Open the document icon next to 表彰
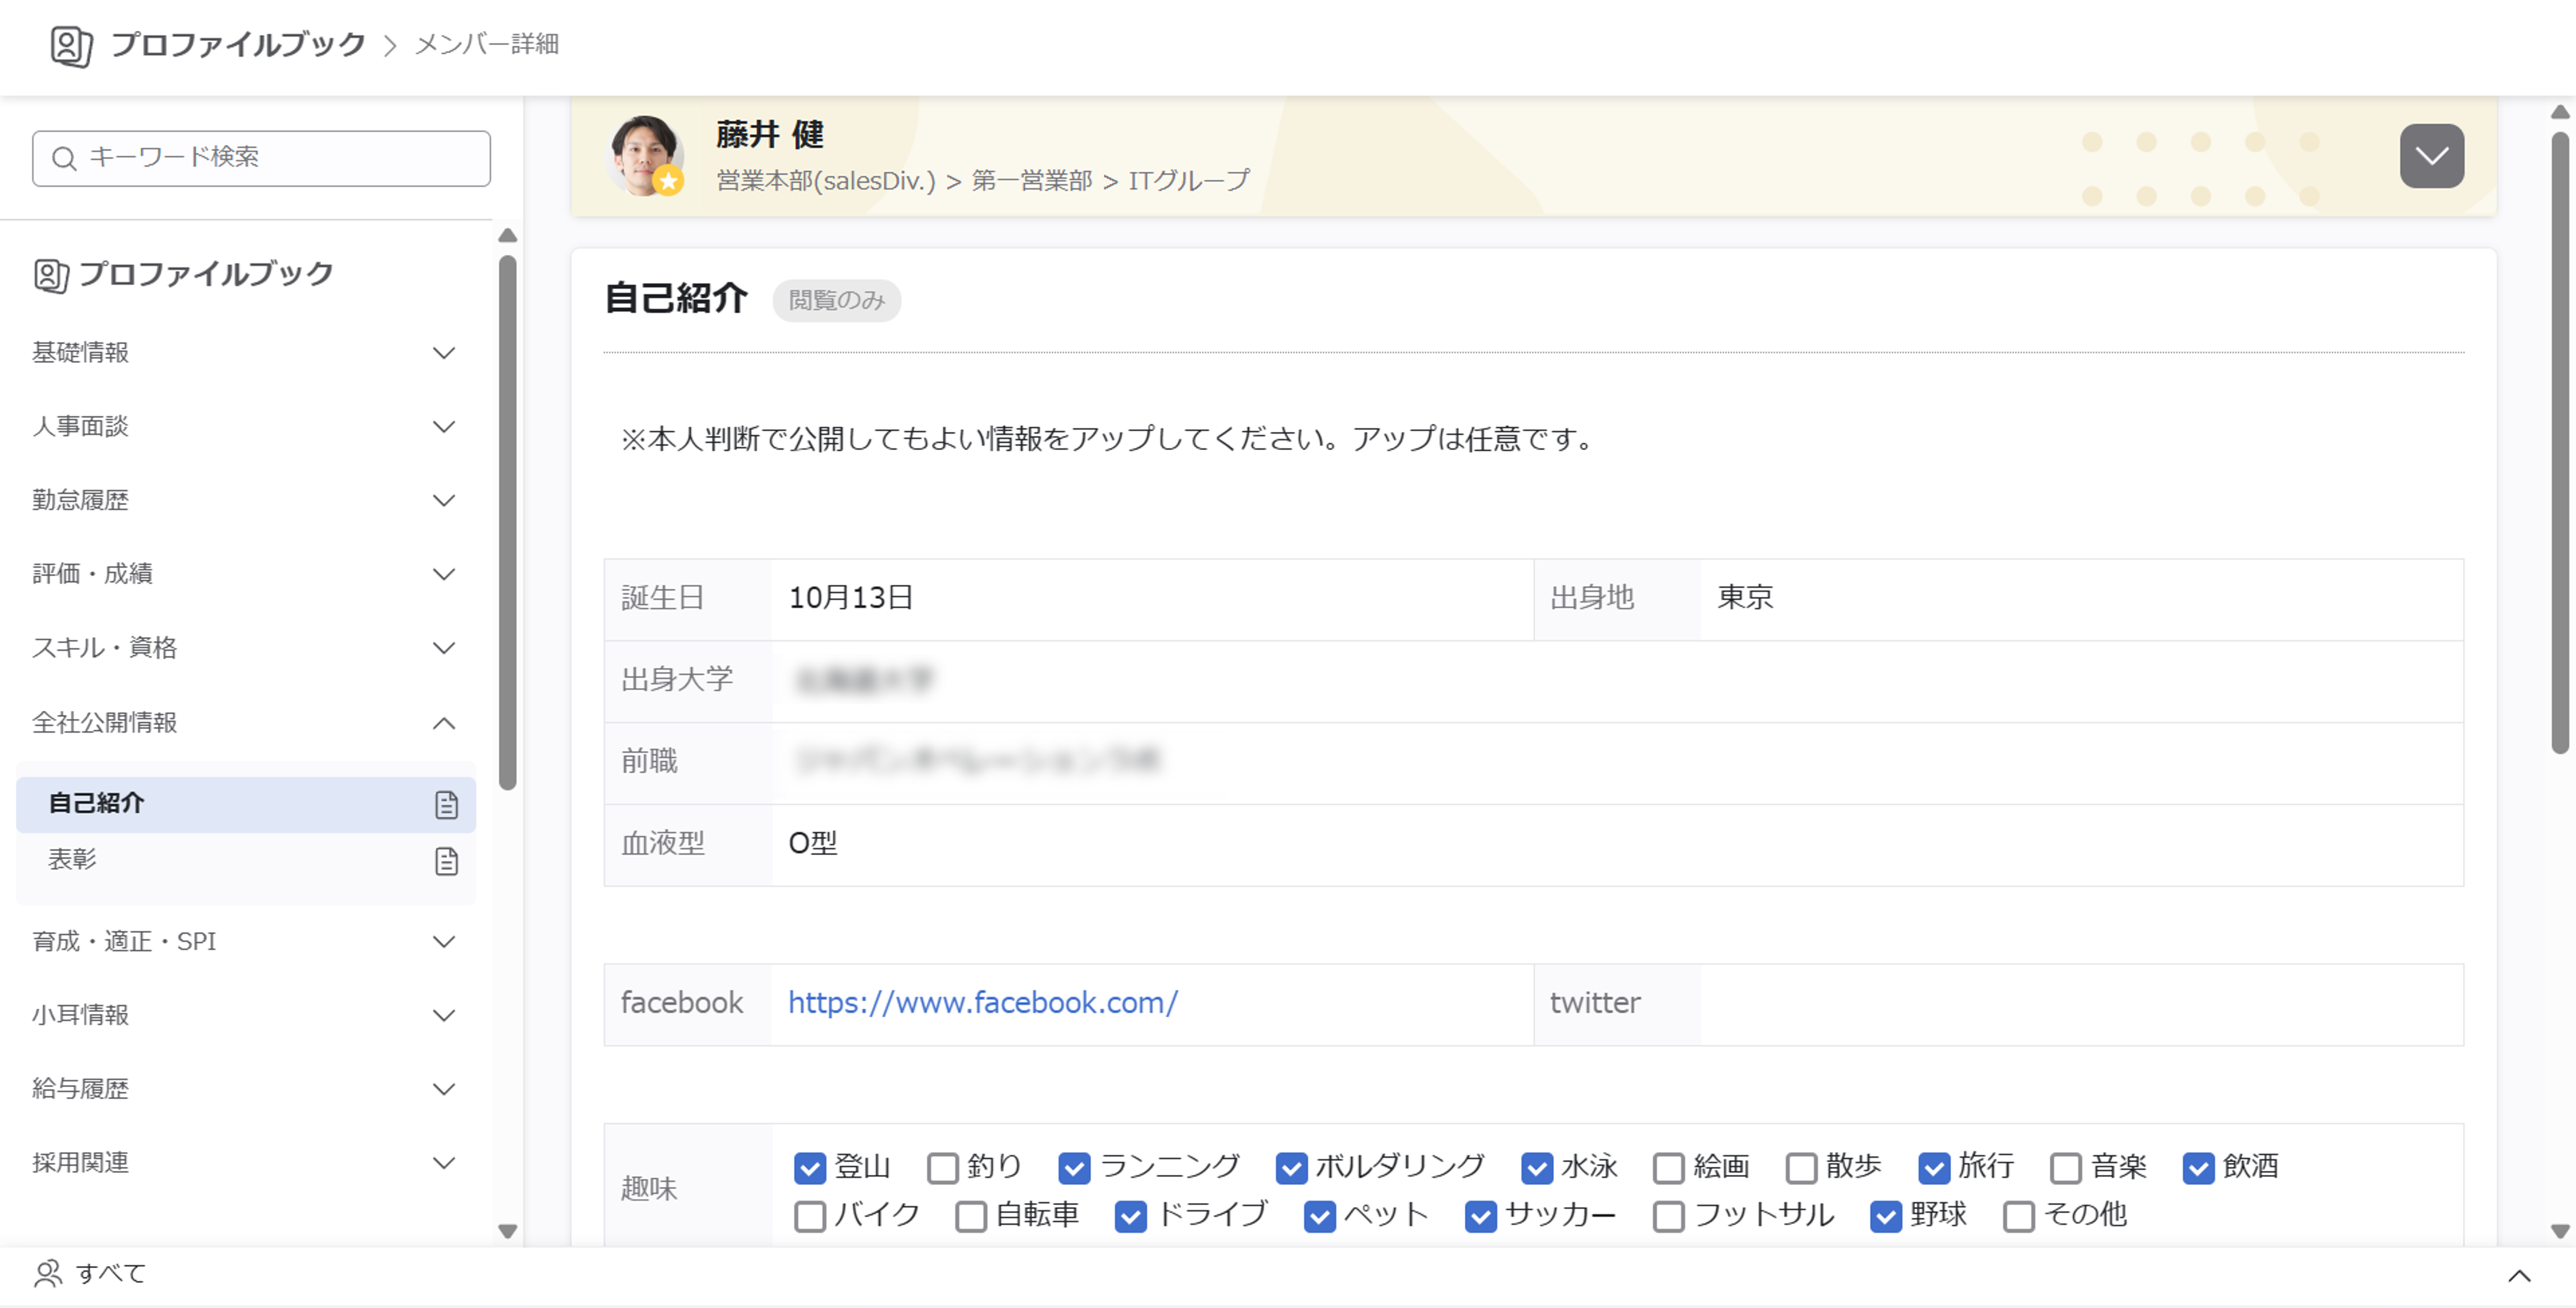Viewport: 2576px width, 1308px height. [x=446, y=860]
